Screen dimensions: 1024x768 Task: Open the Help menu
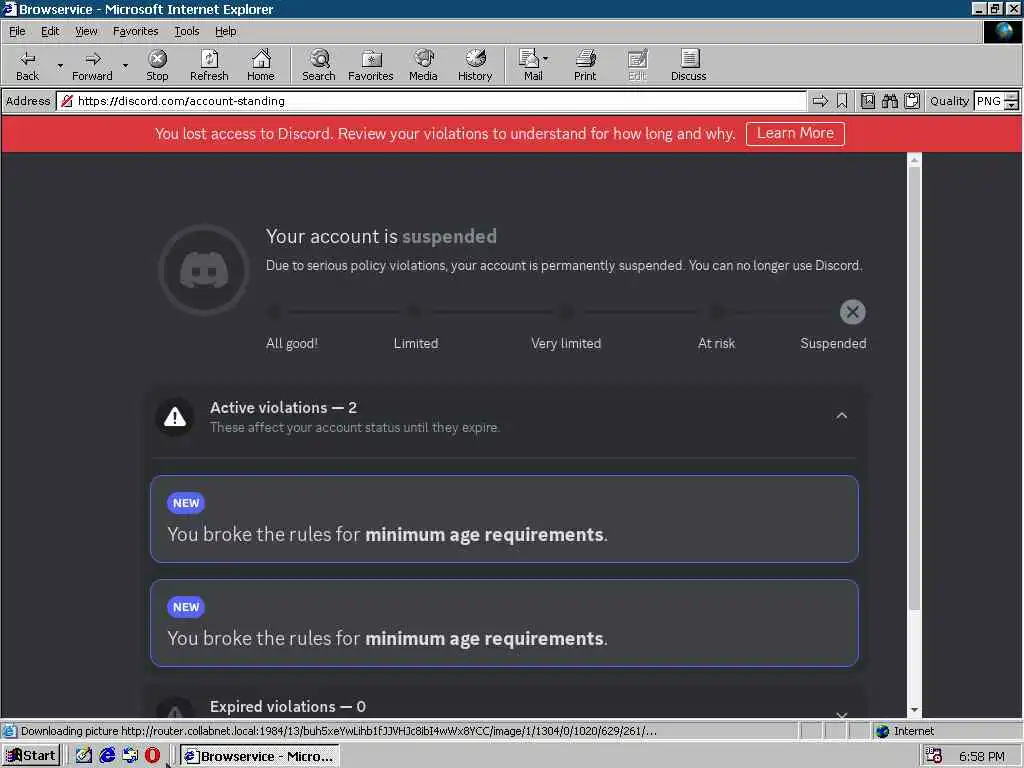(x=225, y=31)
